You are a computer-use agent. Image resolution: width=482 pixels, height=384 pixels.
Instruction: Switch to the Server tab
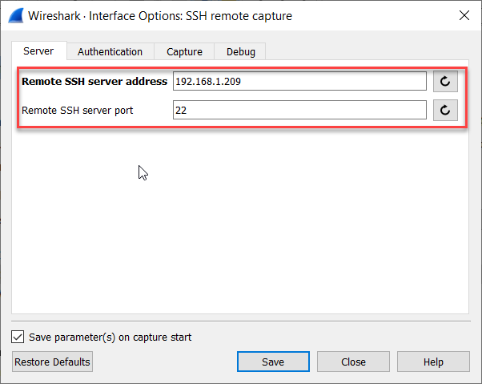[38, 51]
